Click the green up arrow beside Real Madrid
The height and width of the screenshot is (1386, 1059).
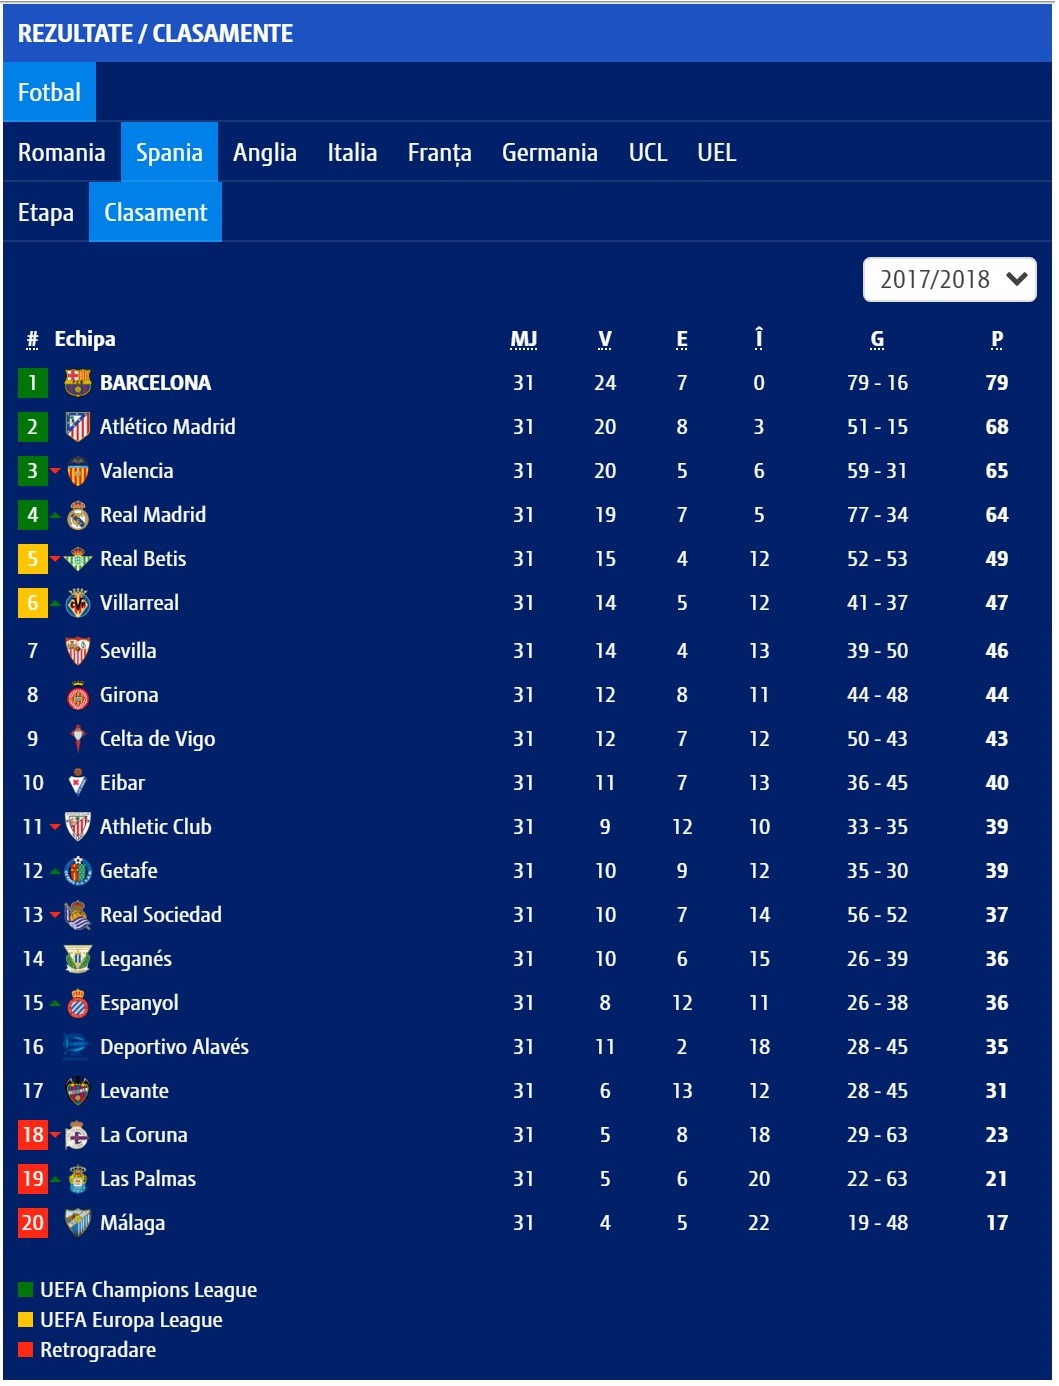pyautogui.click(x=57, y=514)
